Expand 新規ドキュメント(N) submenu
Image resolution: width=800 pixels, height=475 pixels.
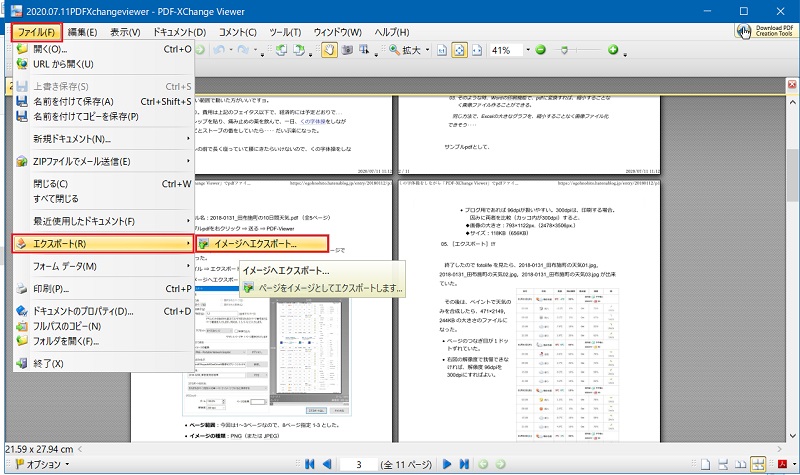[103, 139]
